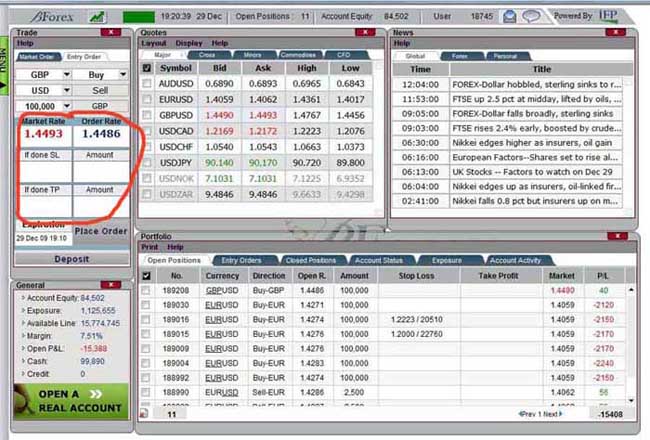Image resolution: width=650 pixels, height=440 pixels.
Task: Open the Account Status tab
Action: 379,260
